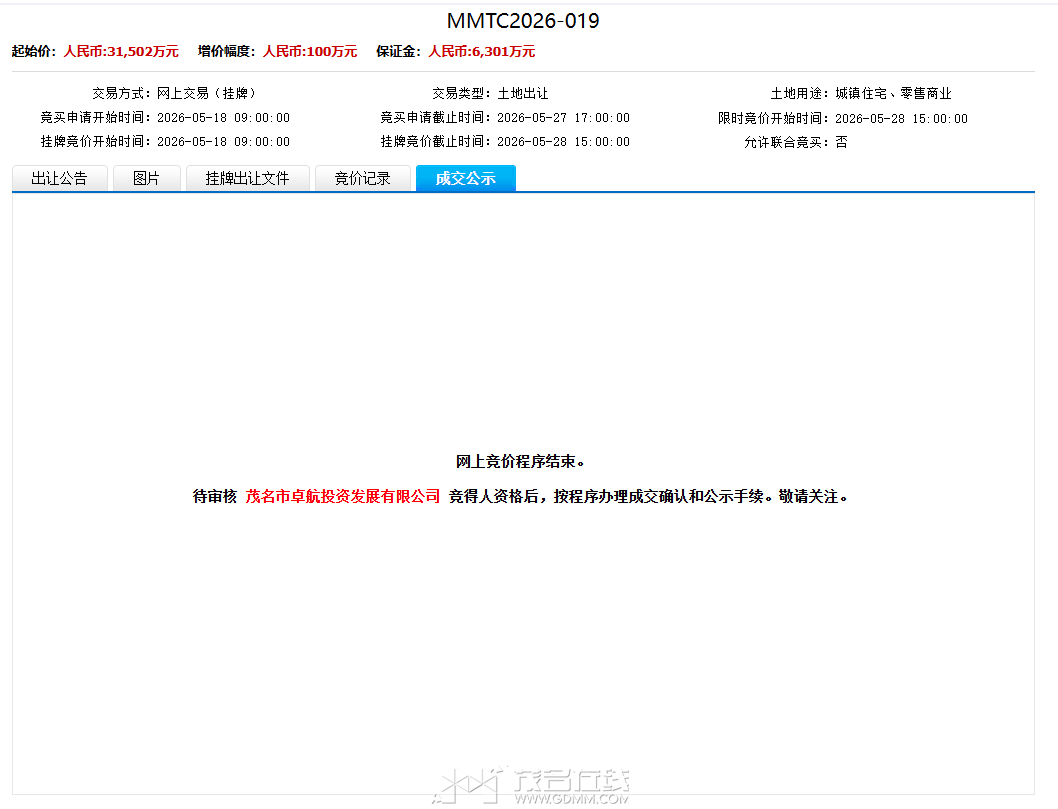The width and height of the screenshot is (1058, 809).
Task: Click the 增价幅度 label
Action: tap(226, 51)
